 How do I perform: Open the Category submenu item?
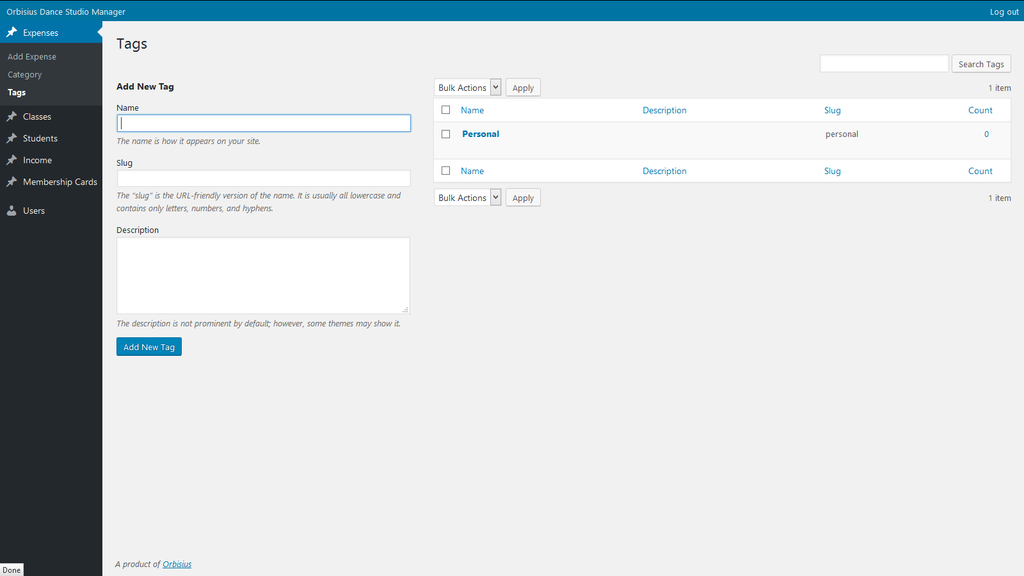(x=25, y=74)
